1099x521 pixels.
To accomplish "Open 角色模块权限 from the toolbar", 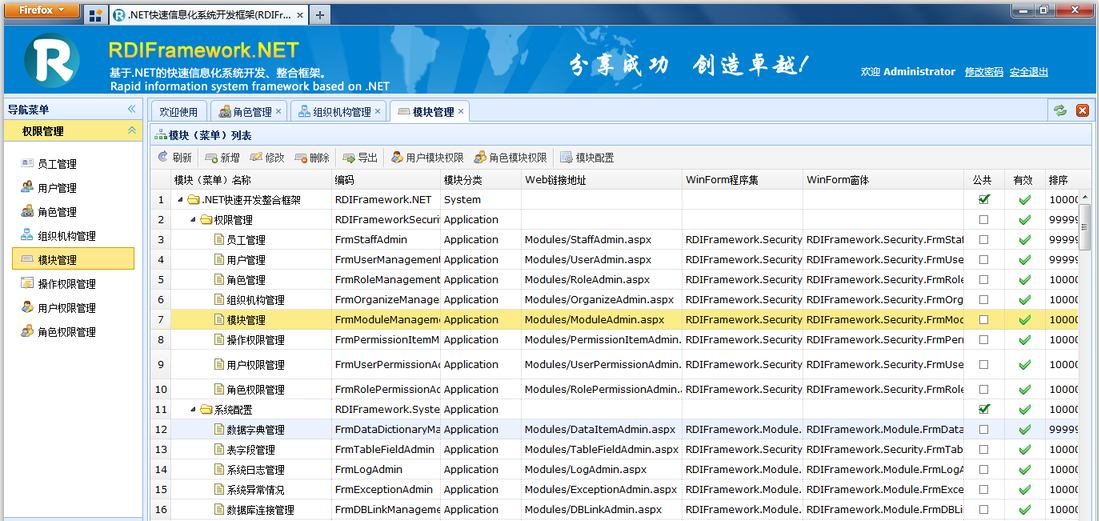I will (510, 158).
